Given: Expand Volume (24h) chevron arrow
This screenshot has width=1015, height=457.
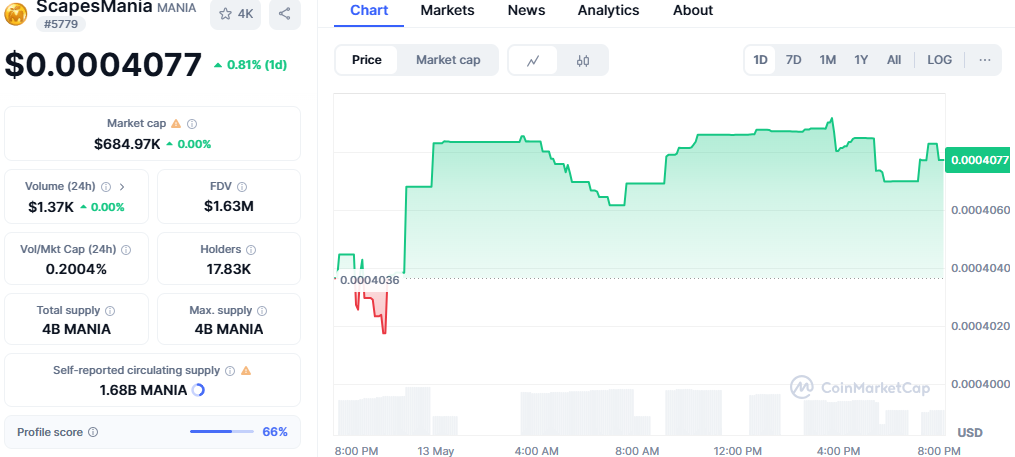Looking at the screenshot, I should tap(122, 187).
